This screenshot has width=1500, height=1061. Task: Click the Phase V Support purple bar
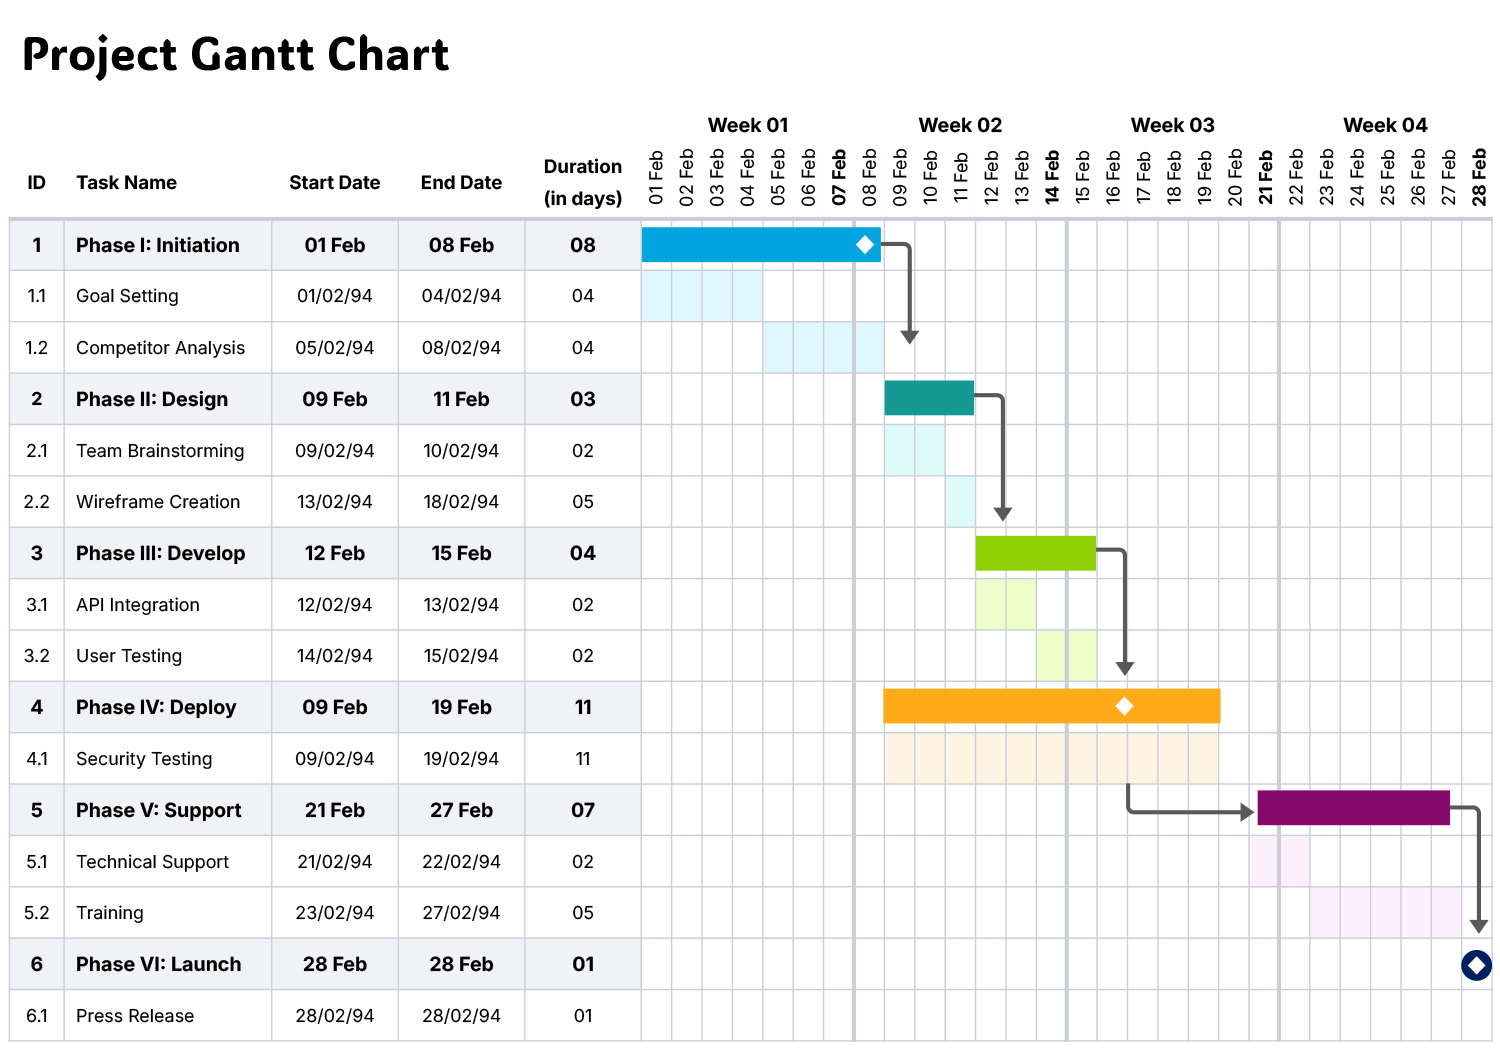tap(1352, 808)
